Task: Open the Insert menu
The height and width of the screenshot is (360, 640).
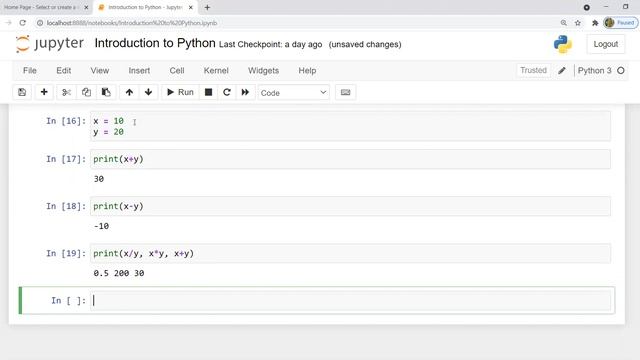Action: (x=139, y=71)
